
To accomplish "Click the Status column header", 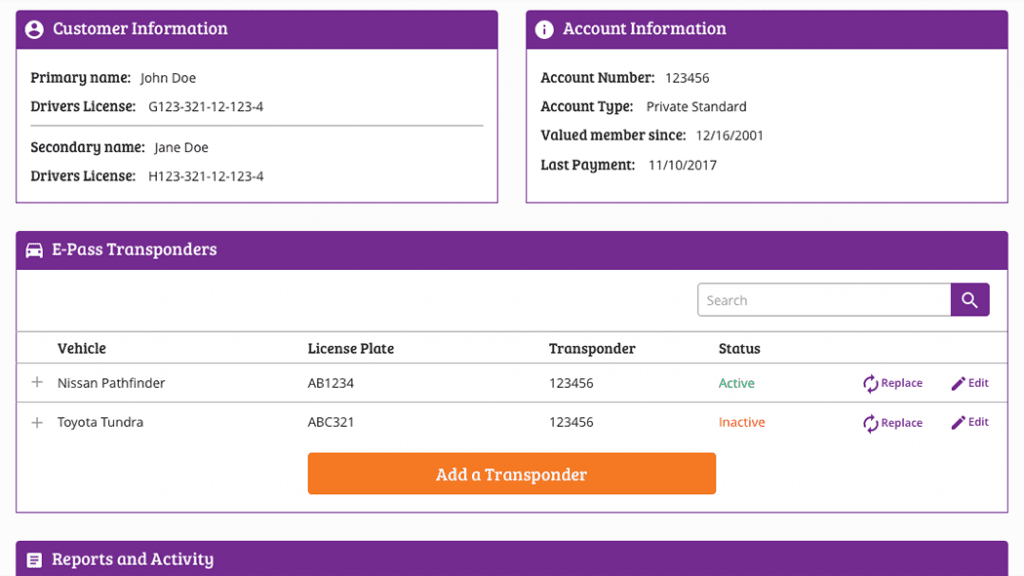I will (740, 348).
